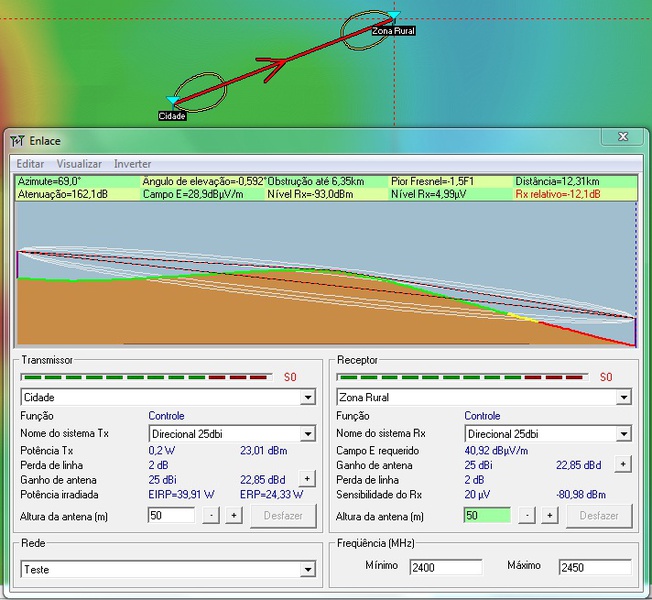The width and height of the screenshot is (652, 600).
Task: Click the ERP=24,33 W value
Action: [x=272, y=494]
